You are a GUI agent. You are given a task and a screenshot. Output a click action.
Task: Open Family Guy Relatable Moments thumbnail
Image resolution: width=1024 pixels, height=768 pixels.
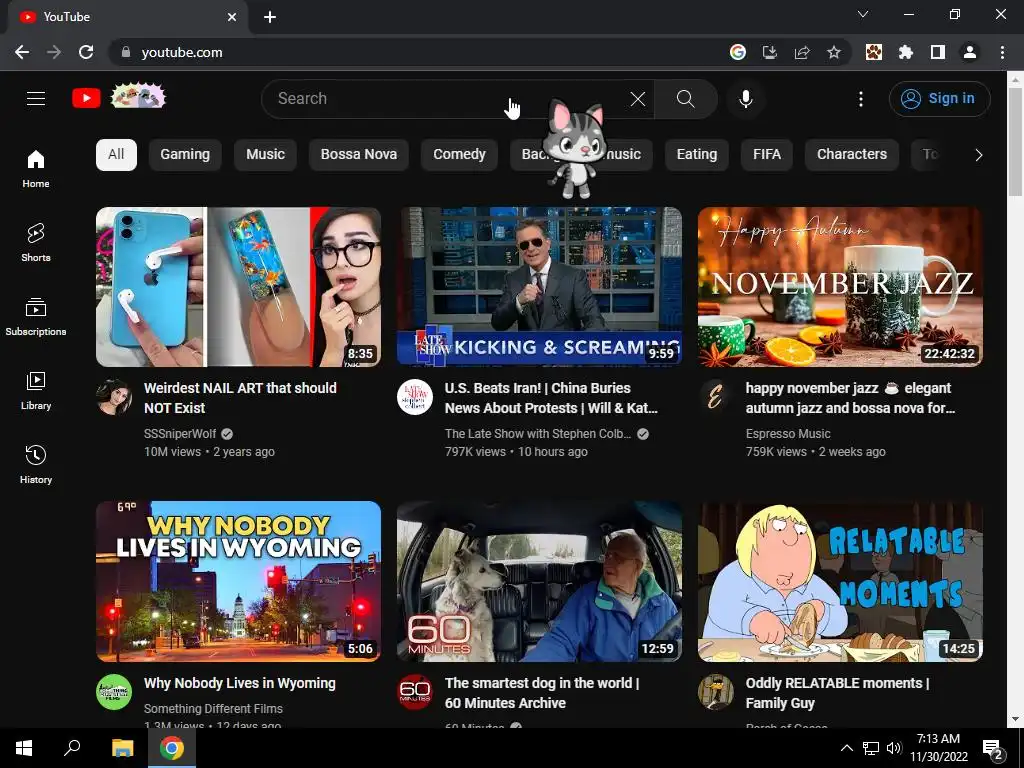(840, 581)
